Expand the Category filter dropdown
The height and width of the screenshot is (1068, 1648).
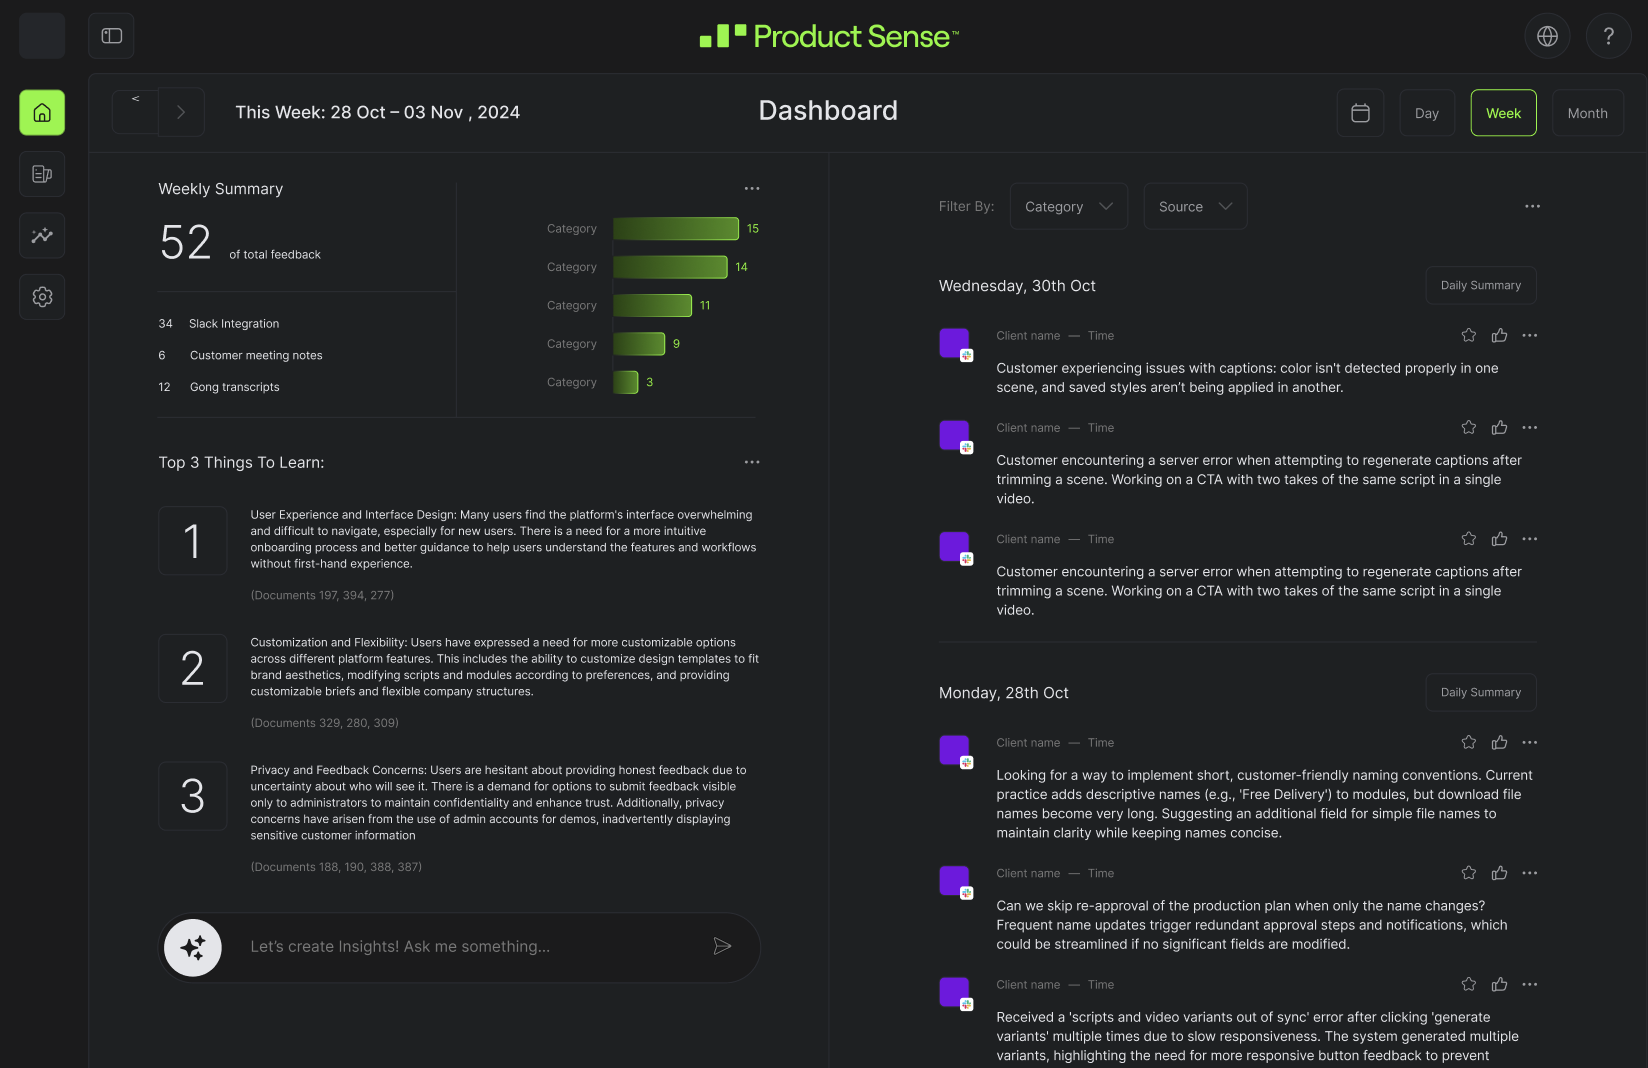(x=1068, y=206)
